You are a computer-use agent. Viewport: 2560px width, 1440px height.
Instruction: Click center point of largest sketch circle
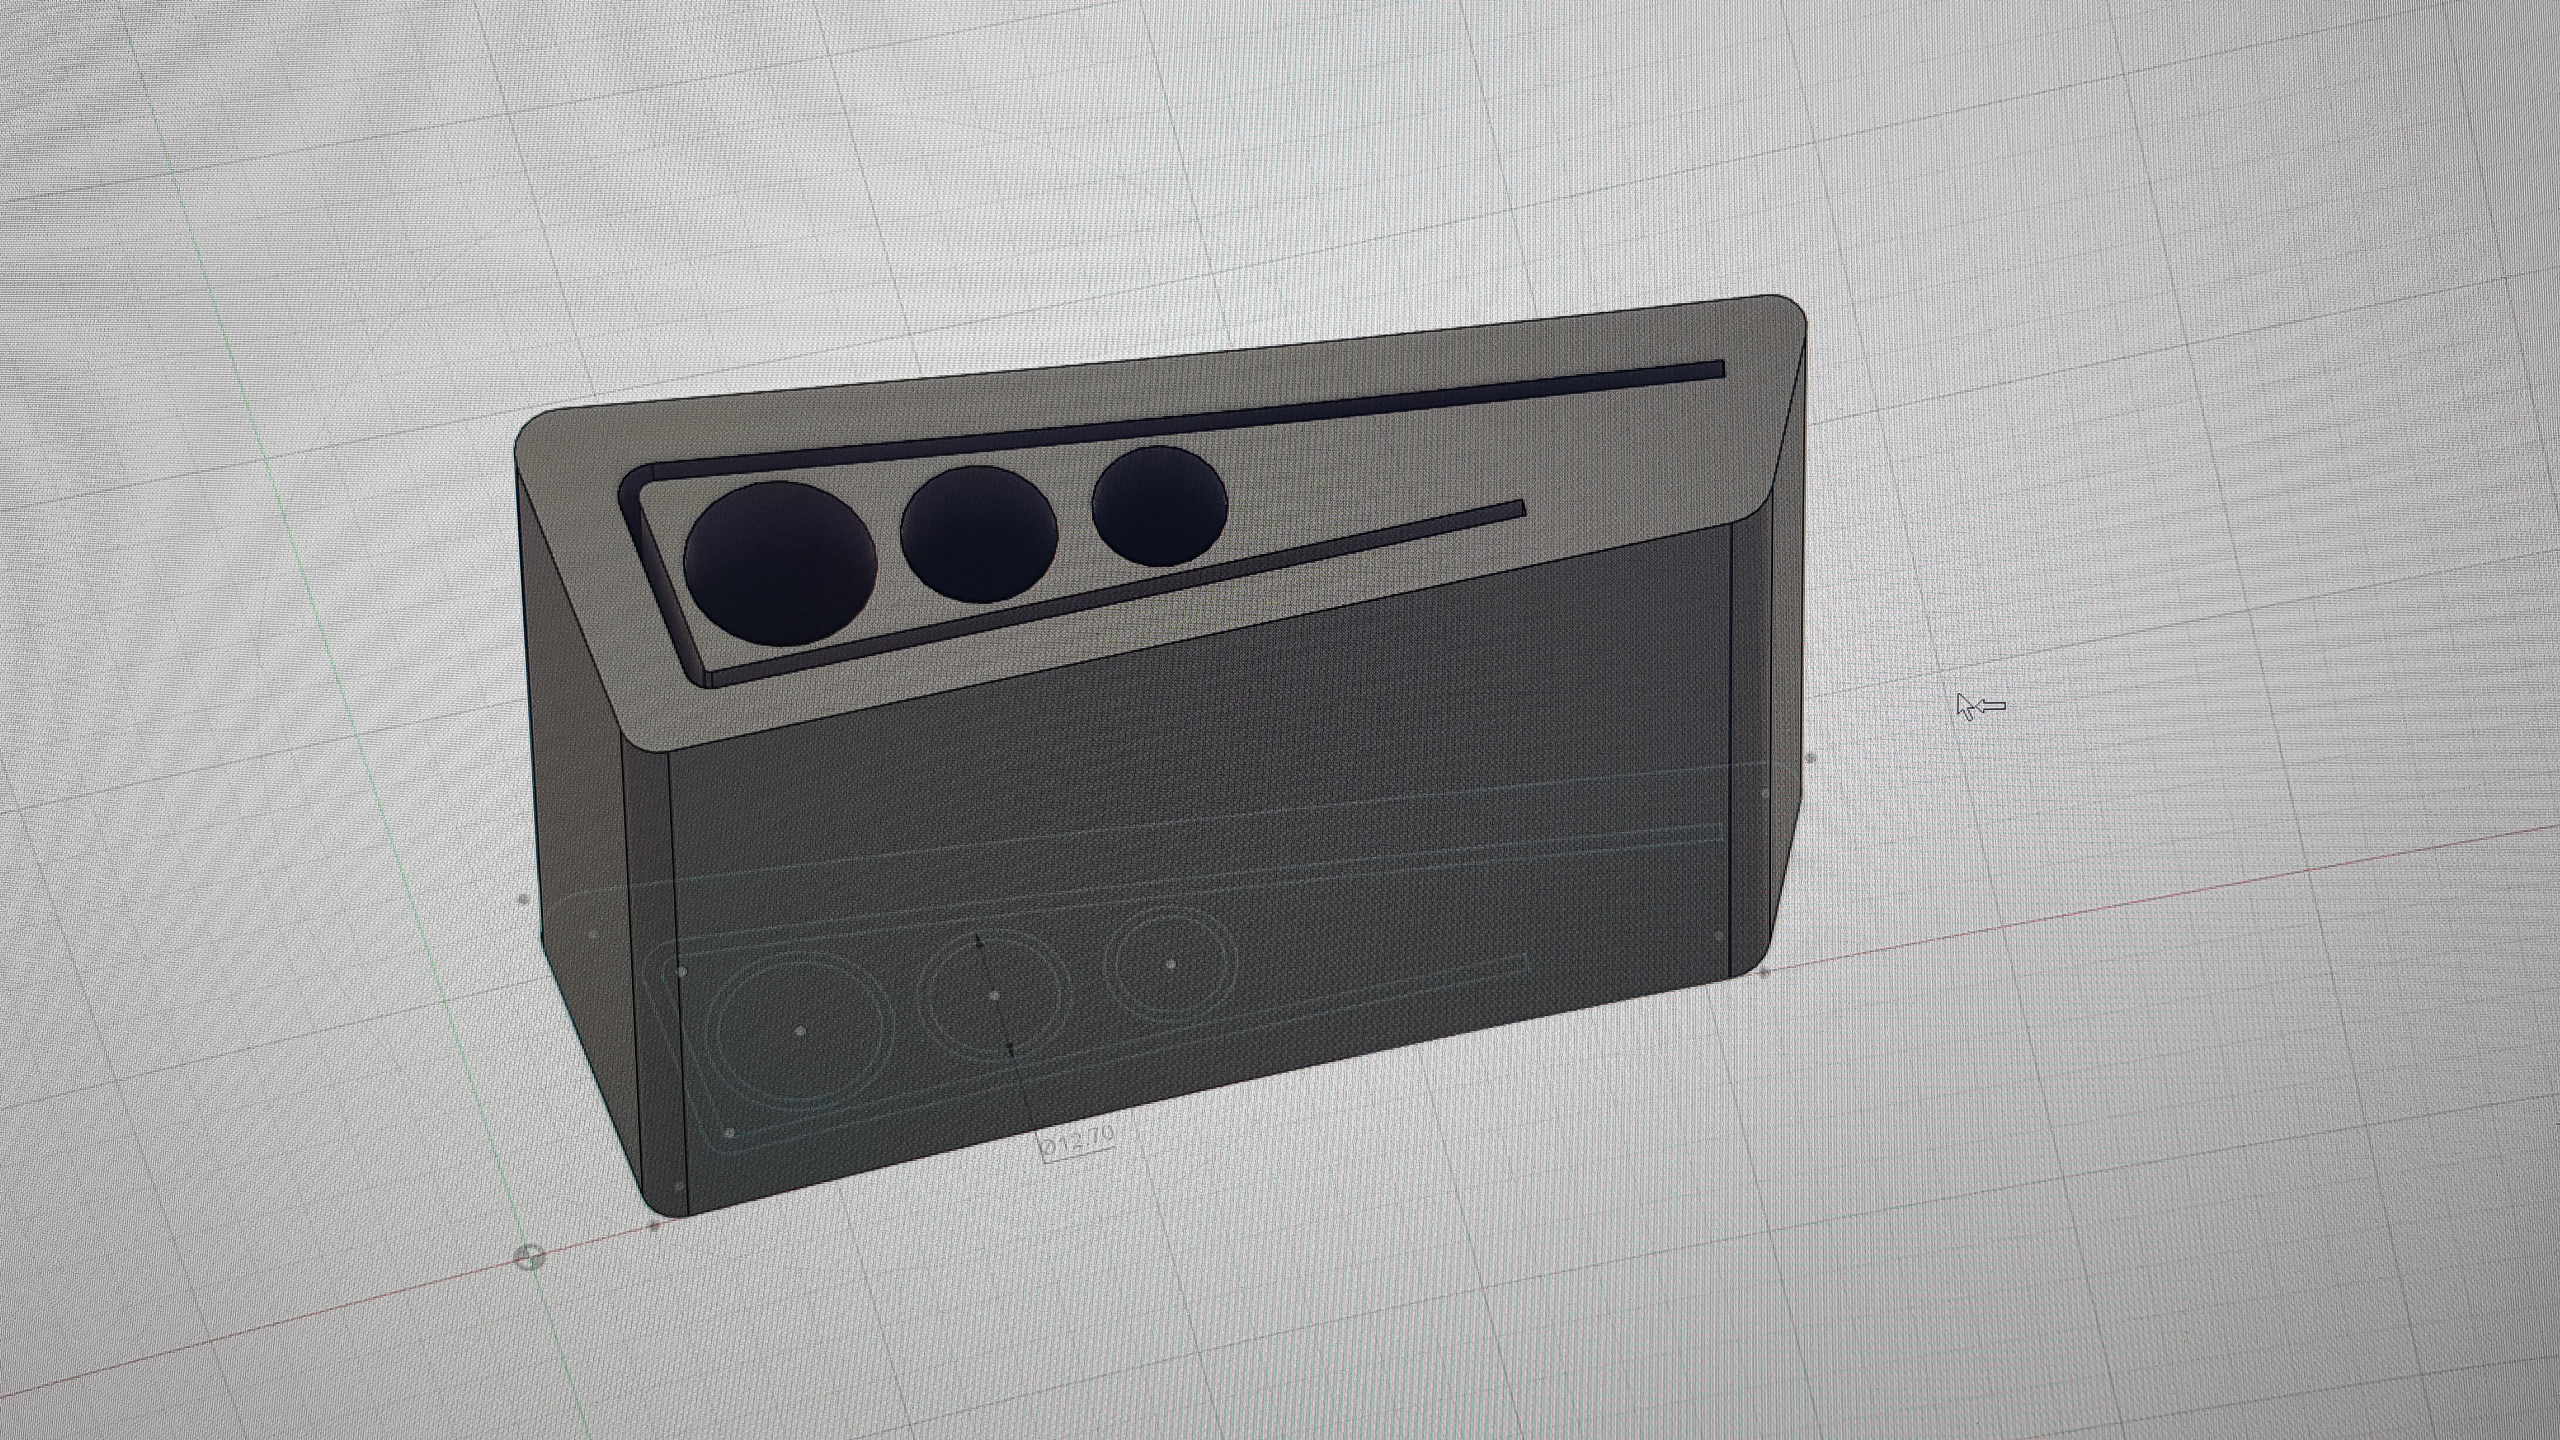pos(799,1031)
